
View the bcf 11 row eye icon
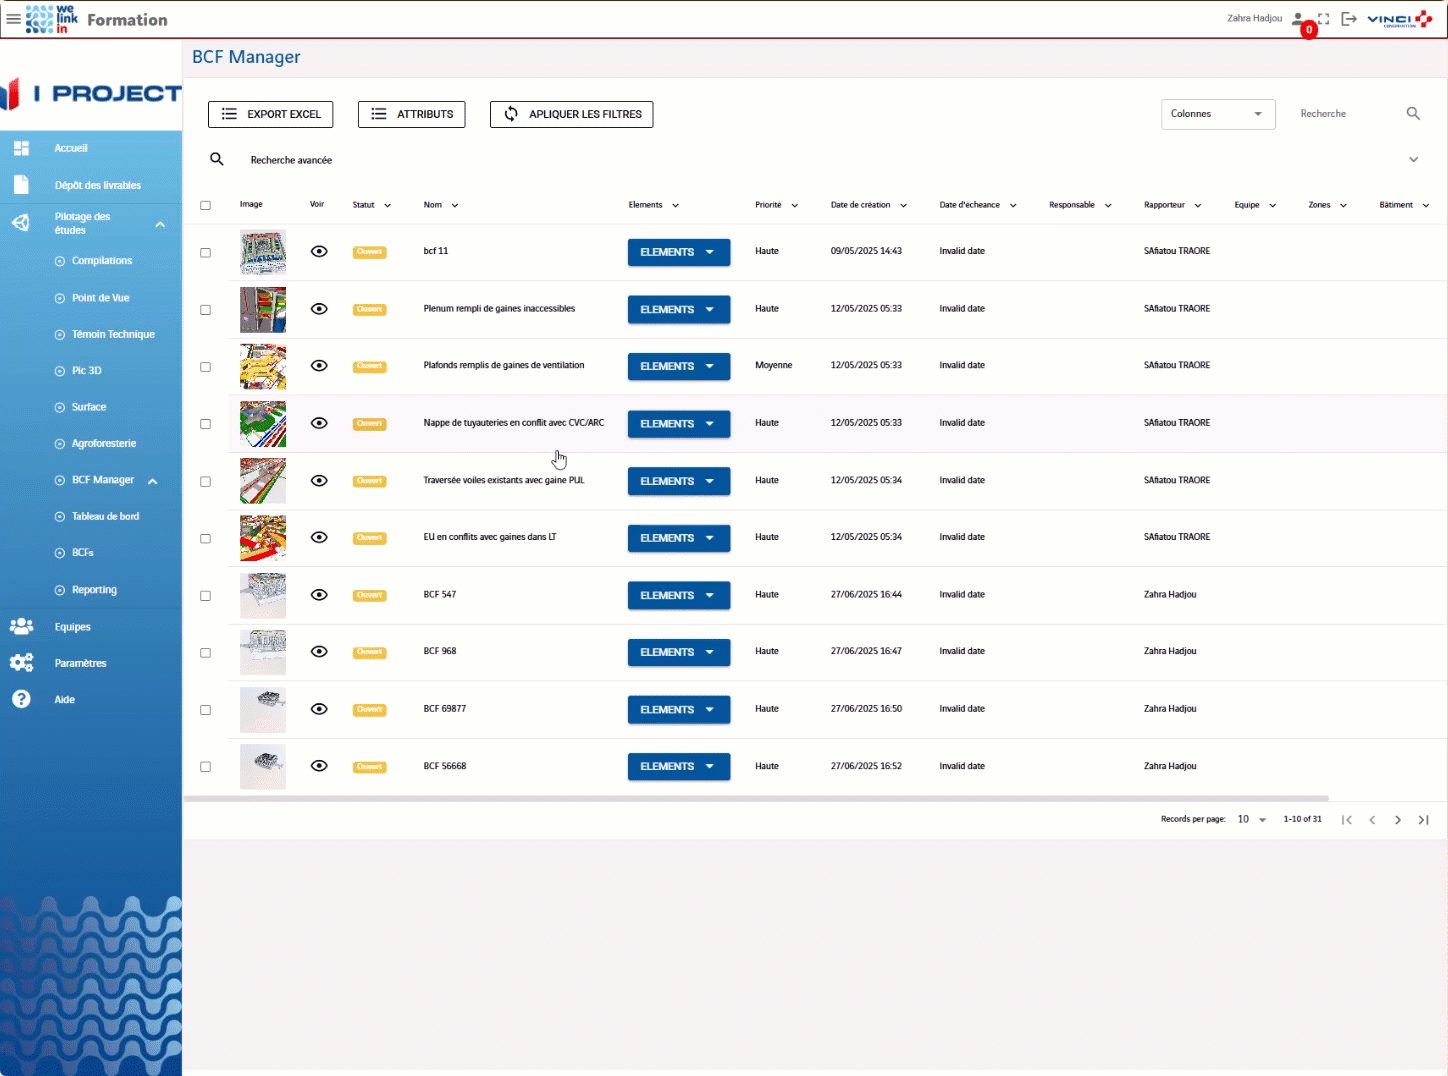319,252
